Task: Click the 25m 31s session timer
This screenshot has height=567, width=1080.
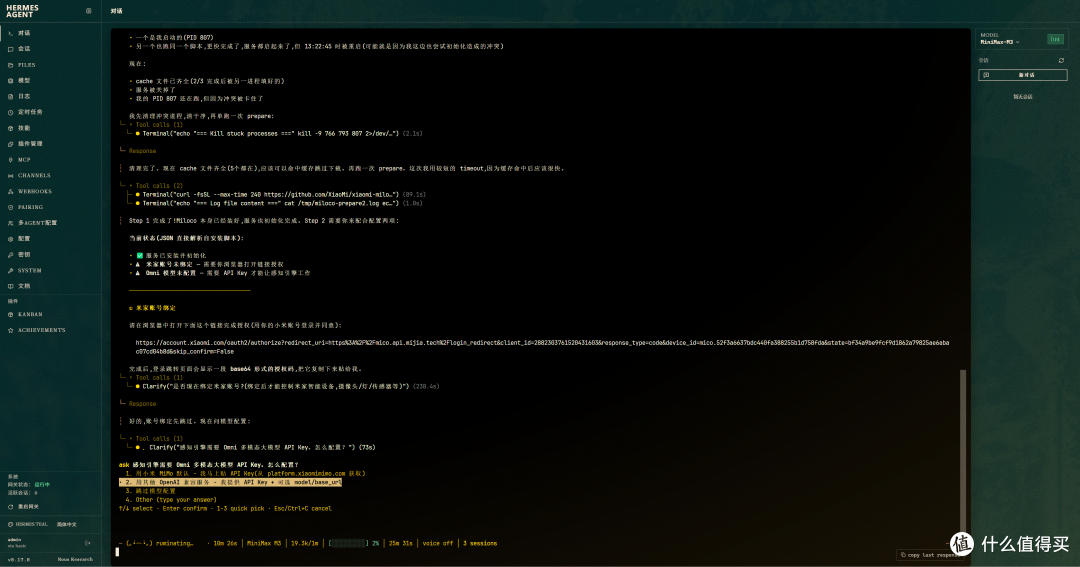Action: (401, 544)
